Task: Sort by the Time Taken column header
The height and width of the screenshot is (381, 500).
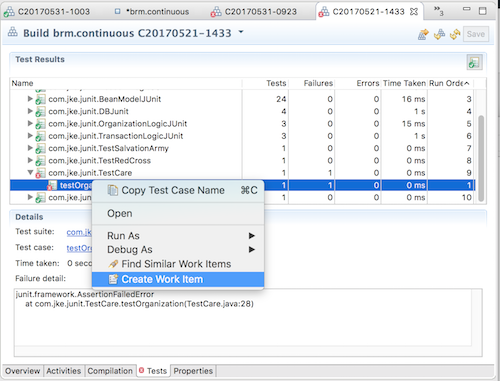Action: click(x=404, y=83)
